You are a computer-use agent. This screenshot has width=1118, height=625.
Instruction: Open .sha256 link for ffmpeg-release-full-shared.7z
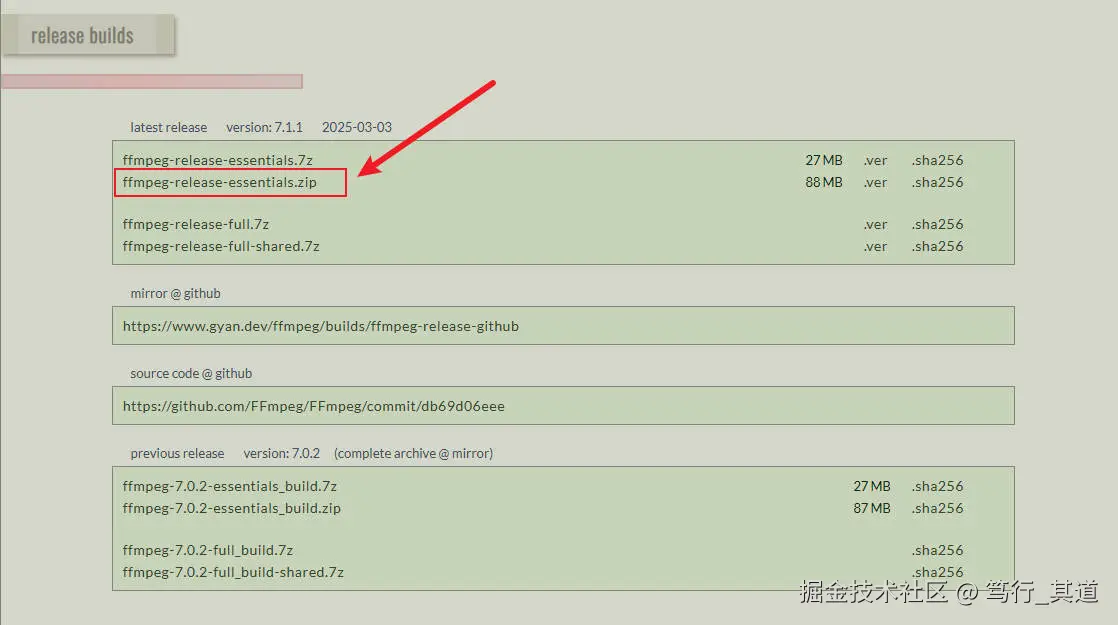(x=937, y=247)
